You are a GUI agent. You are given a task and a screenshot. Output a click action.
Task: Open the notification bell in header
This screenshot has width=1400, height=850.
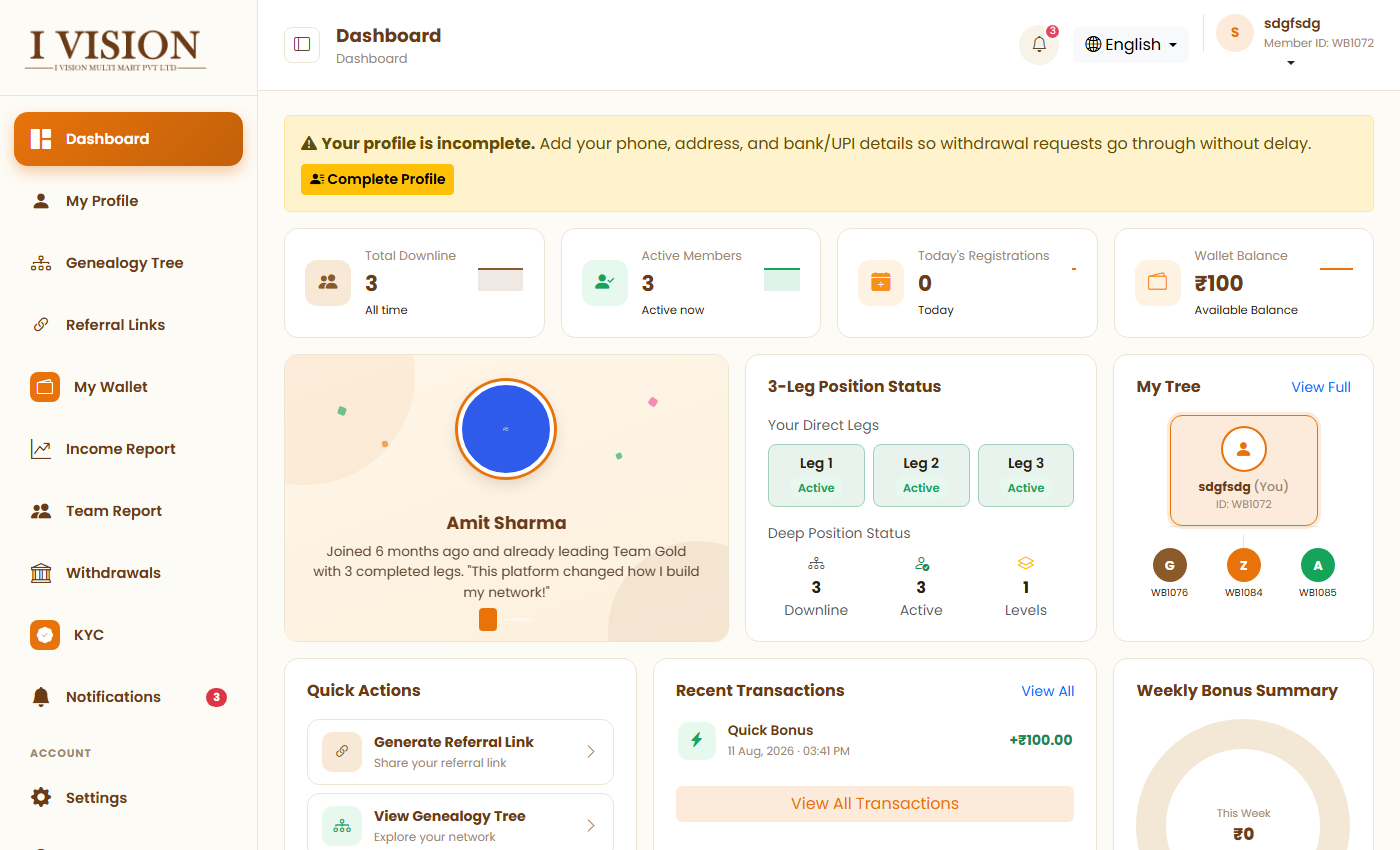(1039, 45)
